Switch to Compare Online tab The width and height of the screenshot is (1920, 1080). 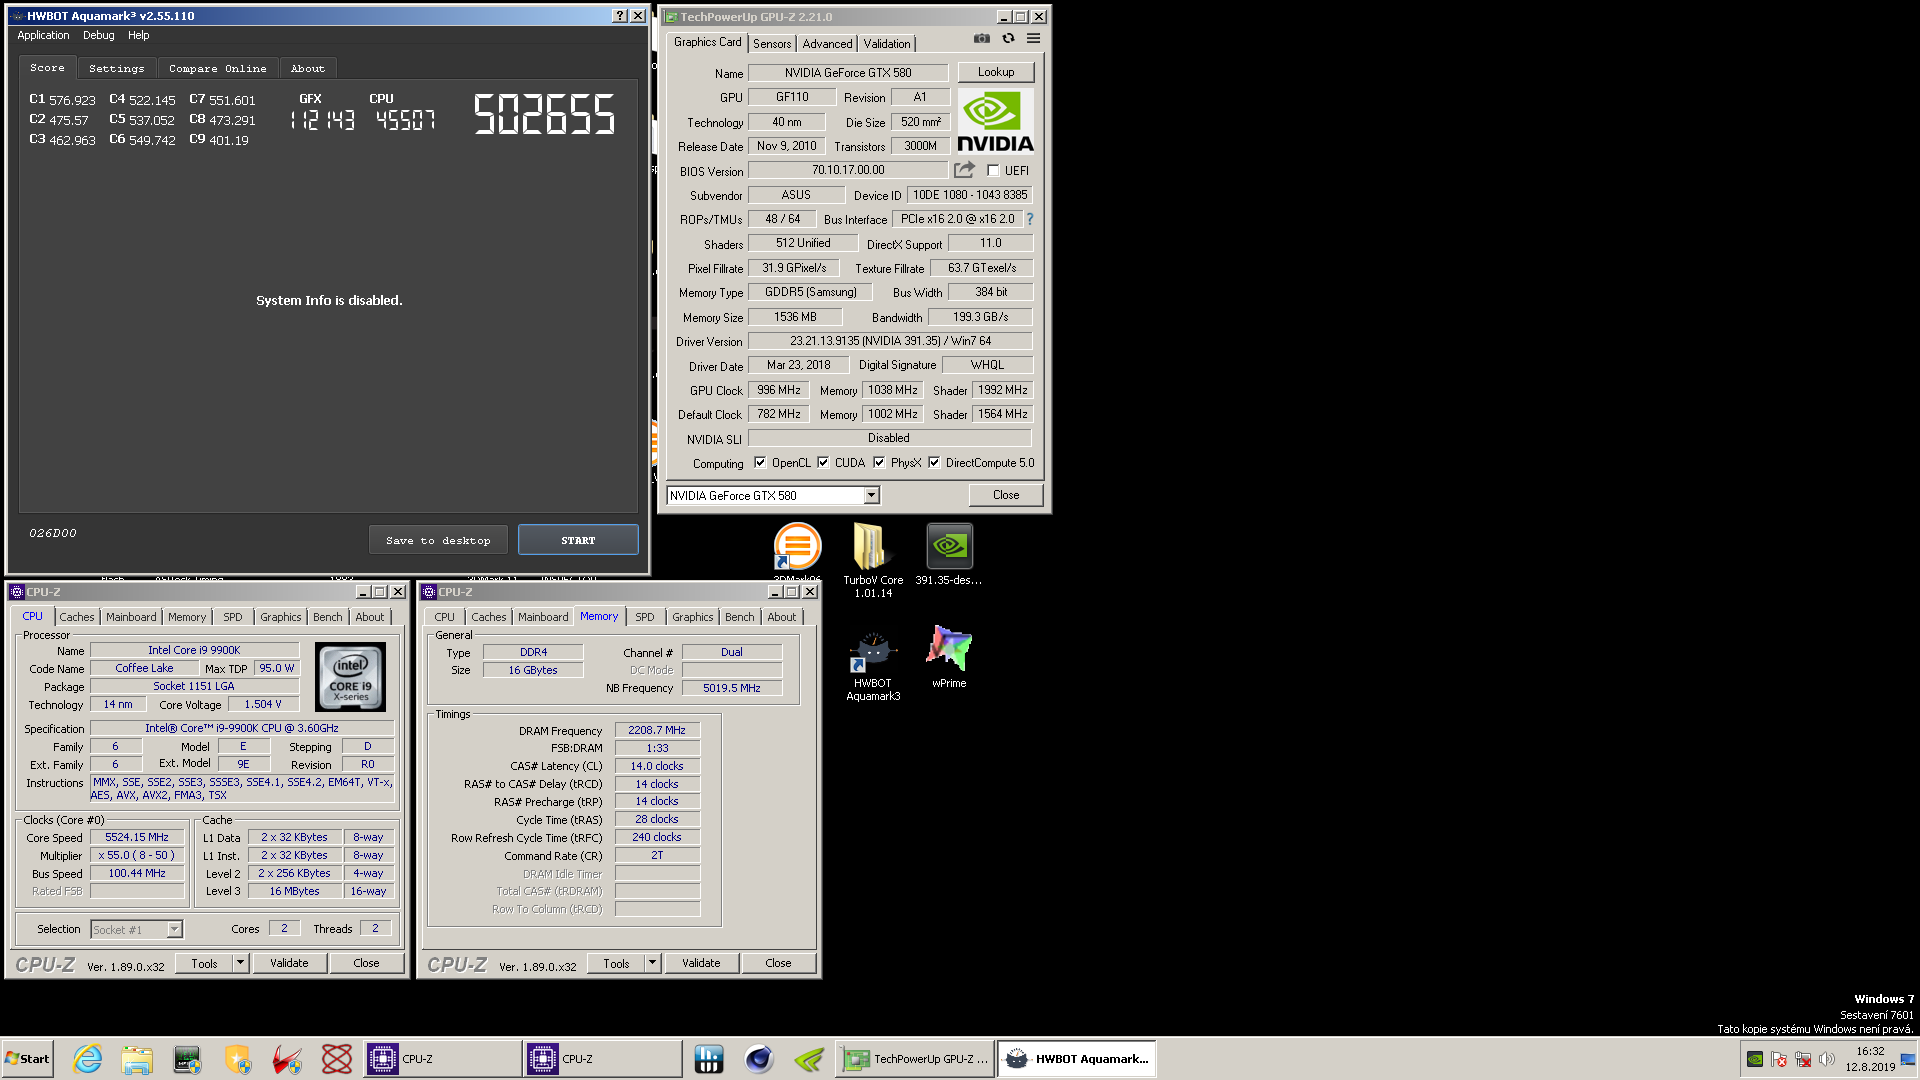[217, 69]
